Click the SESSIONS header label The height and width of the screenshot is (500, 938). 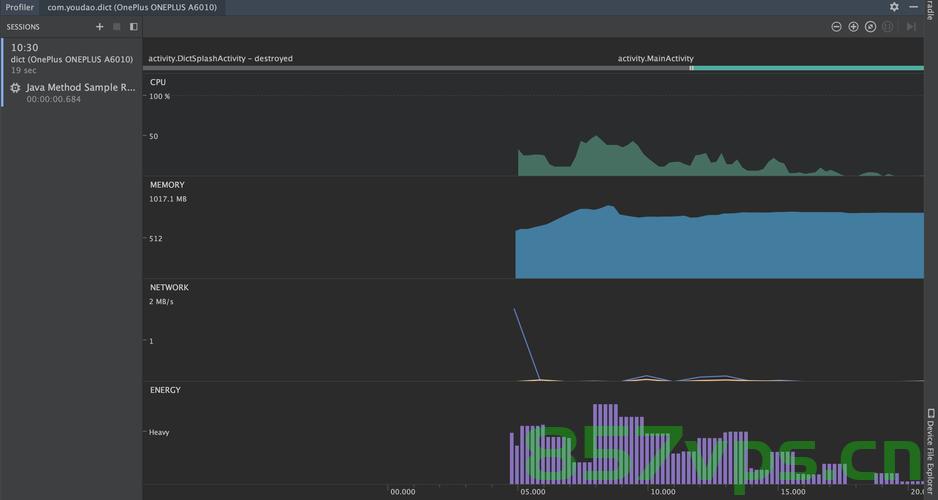coord(23,27)
